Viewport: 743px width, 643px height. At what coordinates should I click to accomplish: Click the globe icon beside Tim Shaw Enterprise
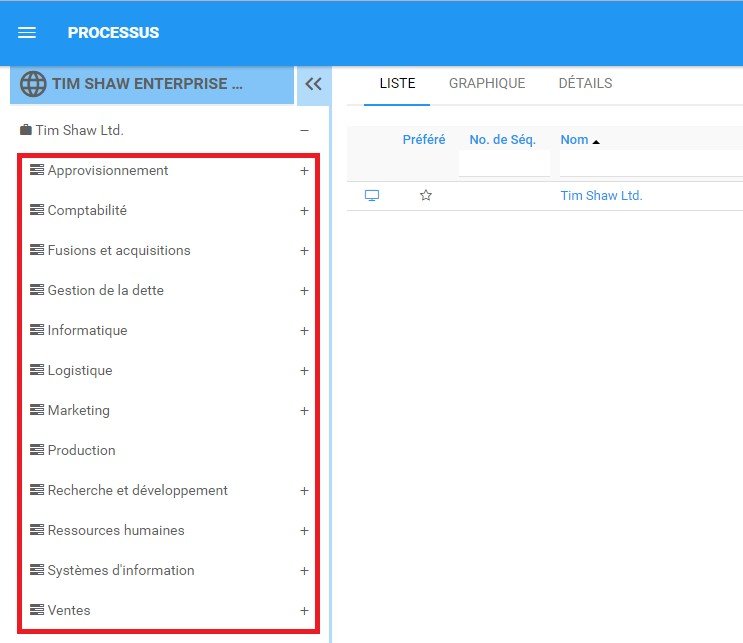[33, 84]
